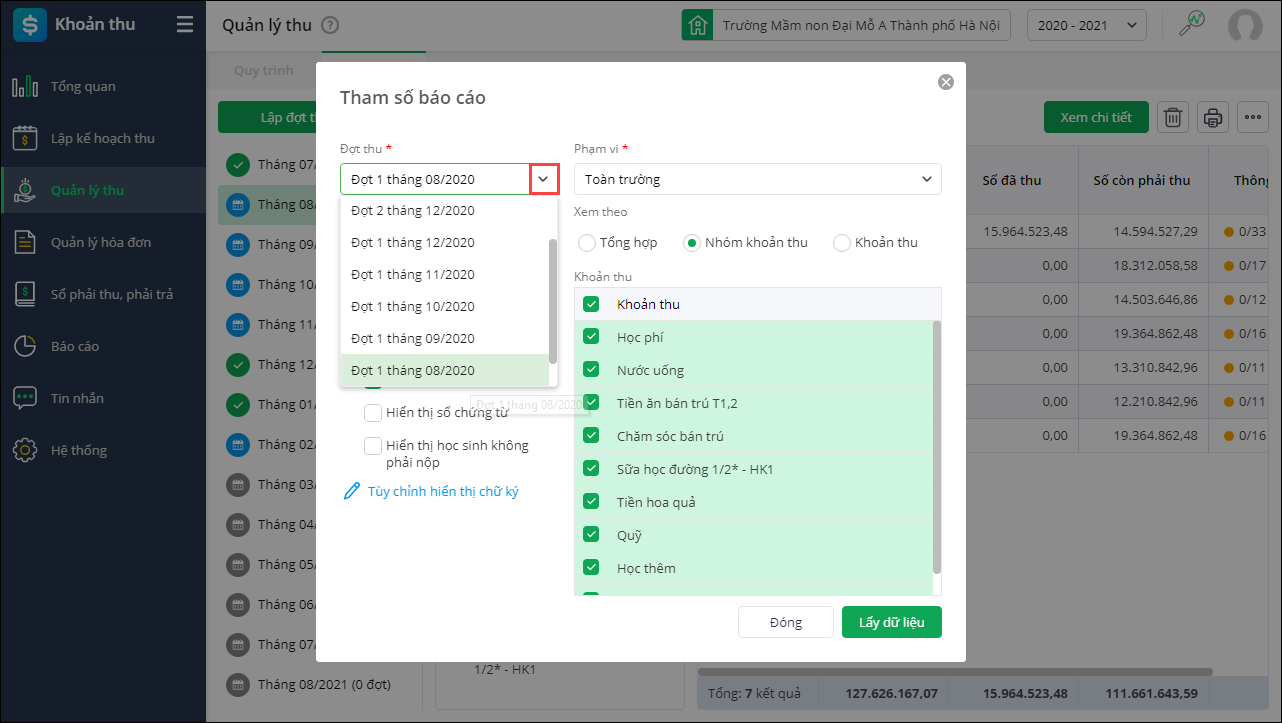Image resolution: width=1282 pixels, height=723 pixels.
Task: Click the Hệ thống gear icon
Action: click(x=25, y=450)
